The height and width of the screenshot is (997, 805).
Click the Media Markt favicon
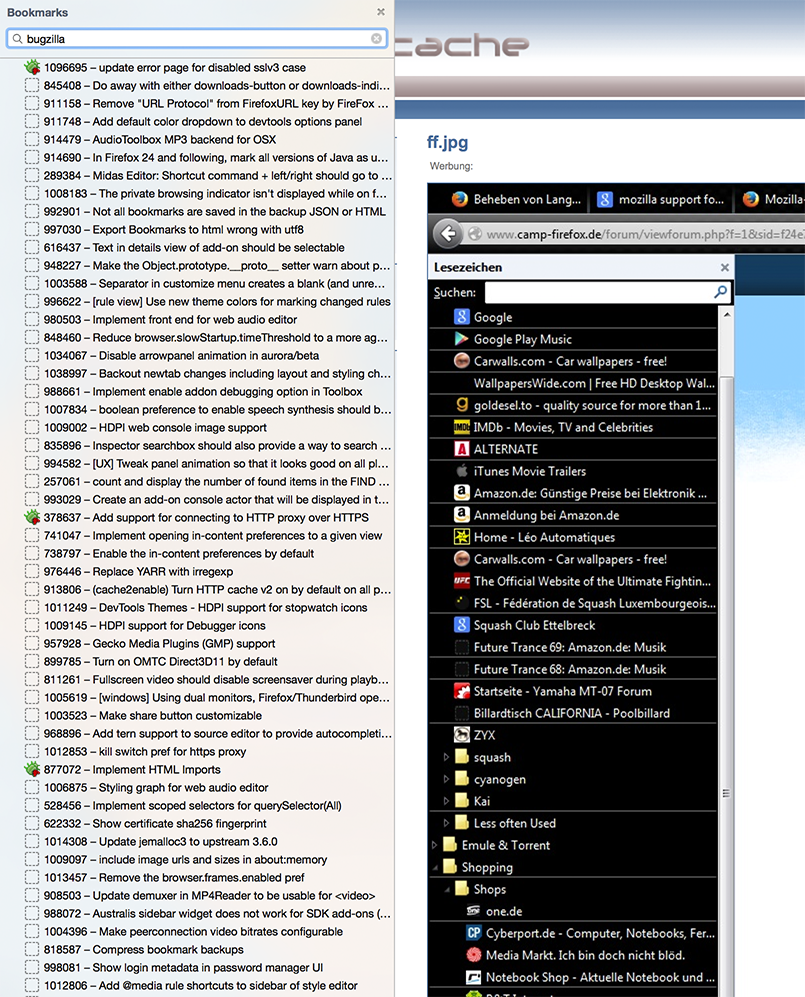474,955
